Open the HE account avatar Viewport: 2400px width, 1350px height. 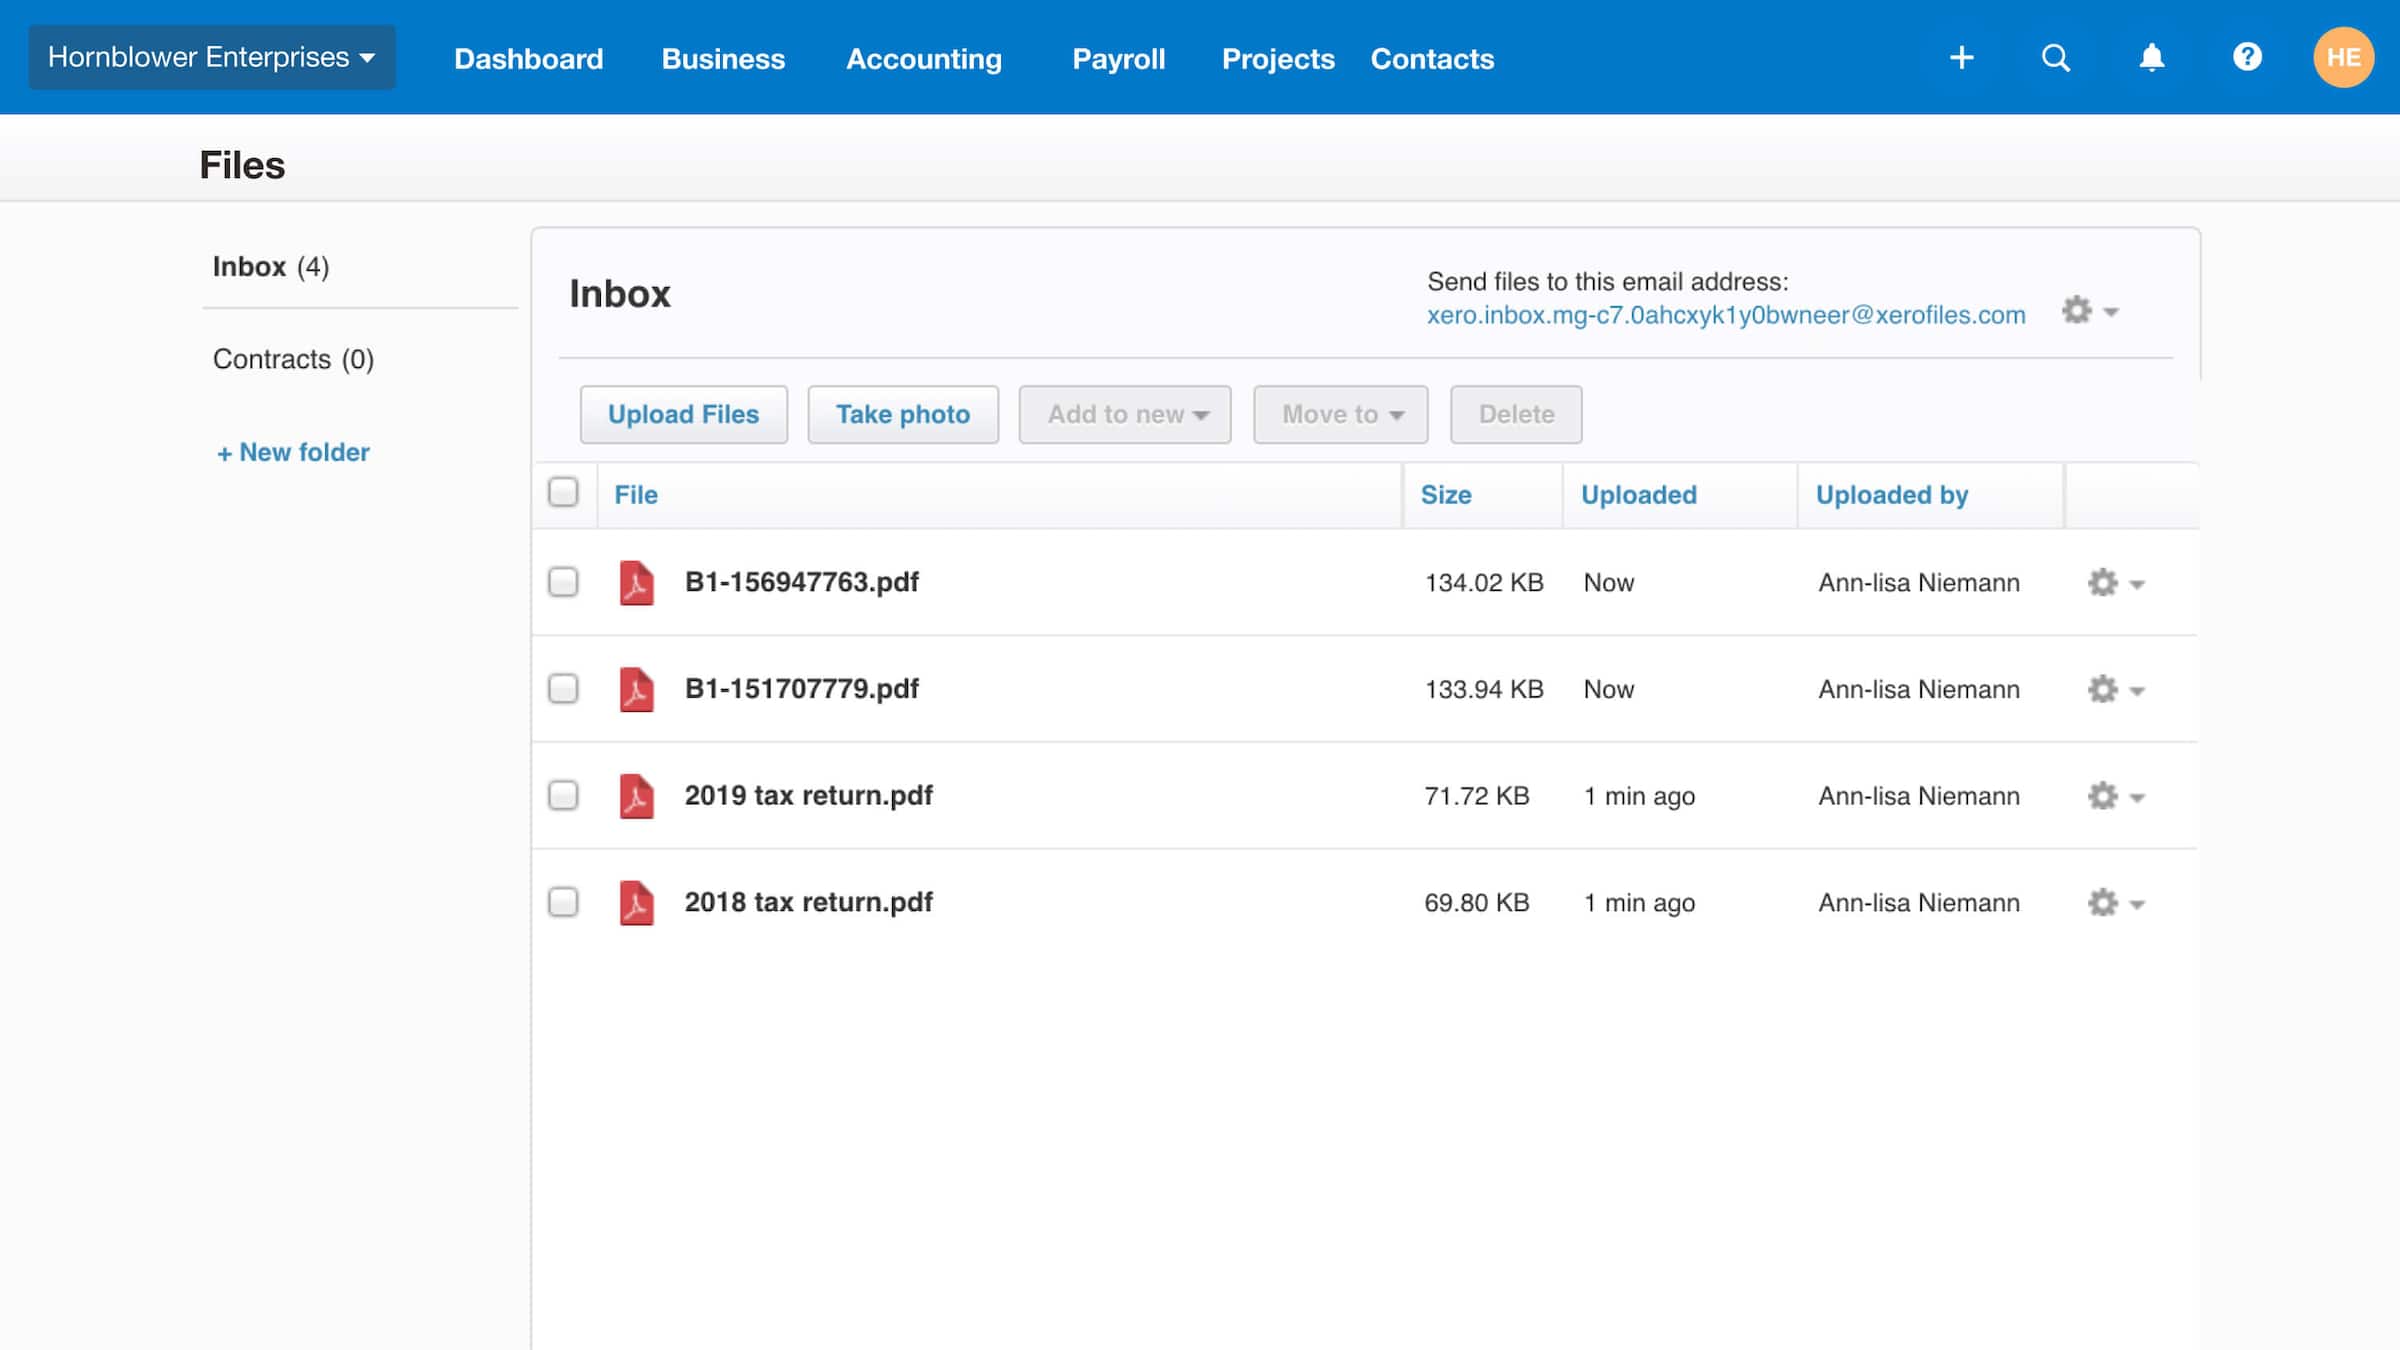coord(2344,57)
